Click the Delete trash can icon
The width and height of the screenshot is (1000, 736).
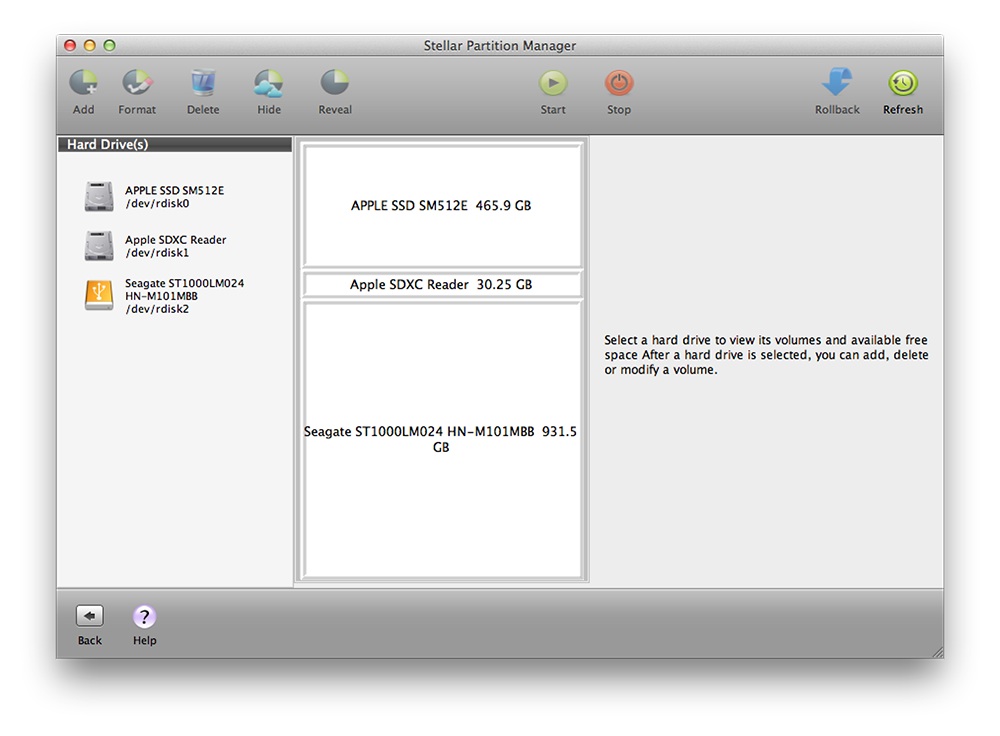tap(203, 83)
